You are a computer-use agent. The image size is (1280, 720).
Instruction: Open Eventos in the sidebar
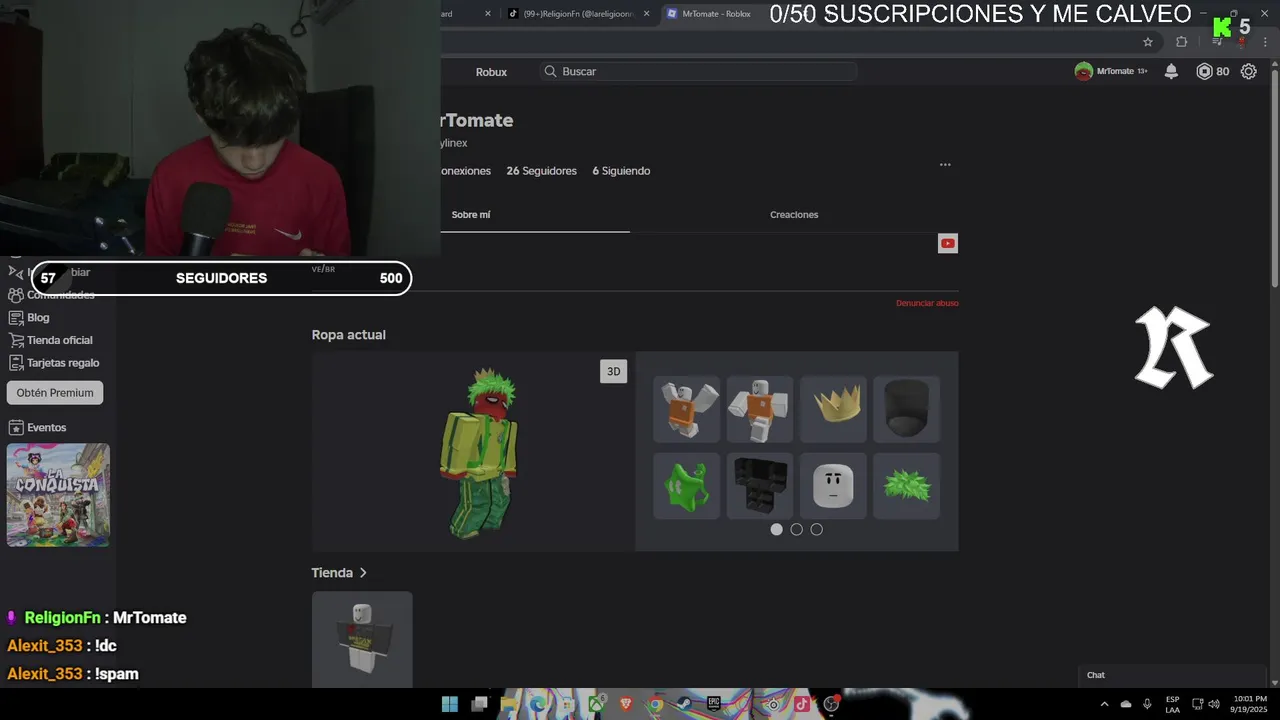38,427
